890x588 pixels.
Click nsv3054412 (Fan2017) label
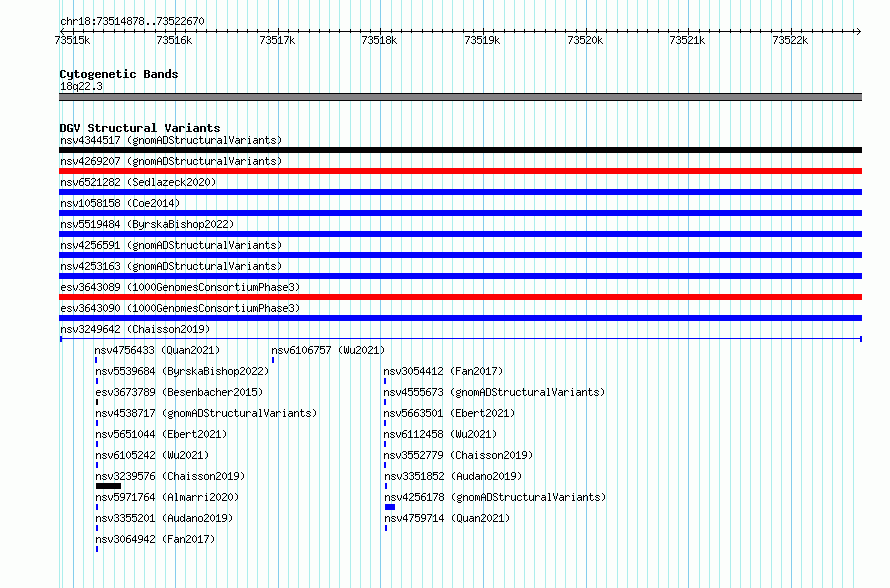(x=443, y=371)
